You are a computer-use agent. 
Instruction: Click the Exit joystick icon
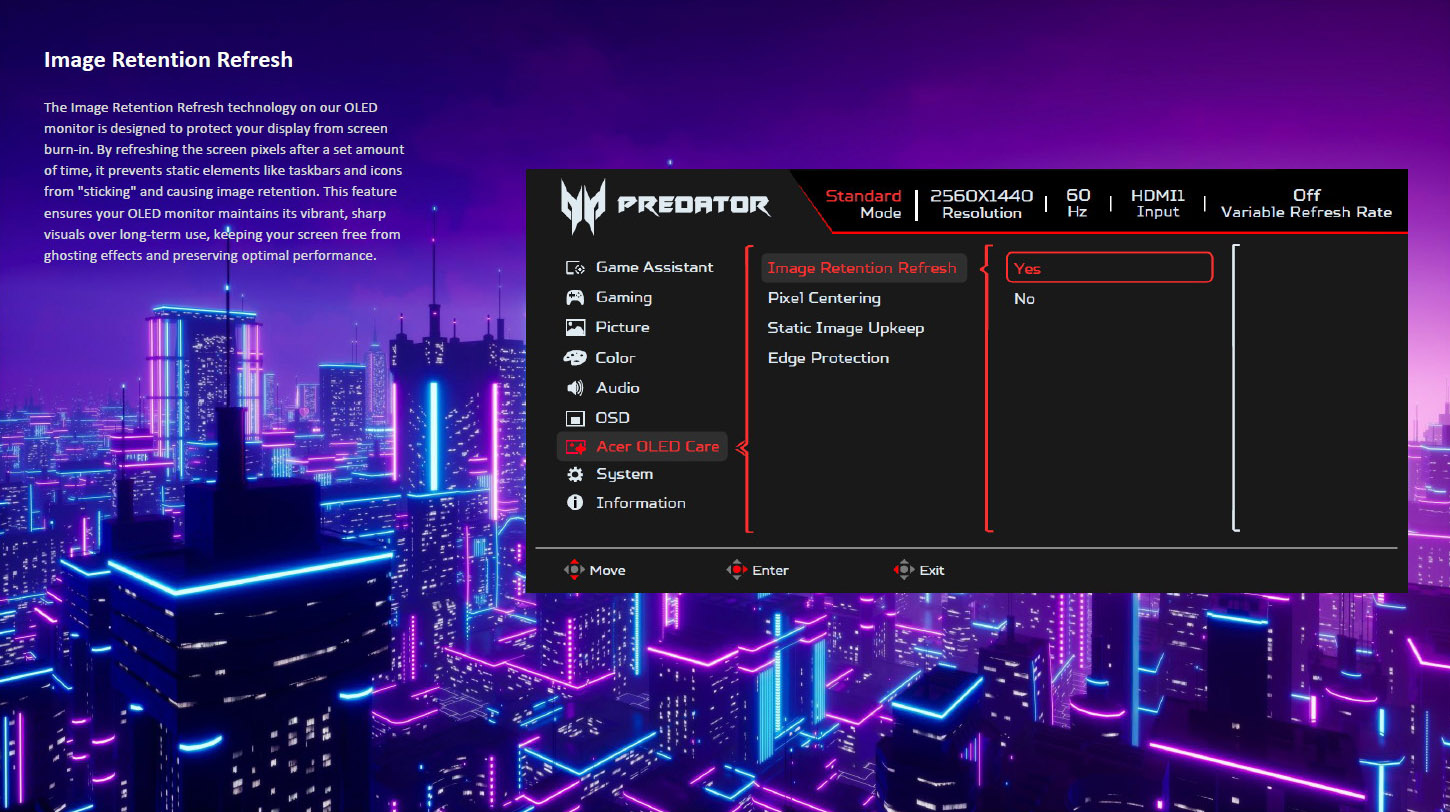(x=904, y=570)
